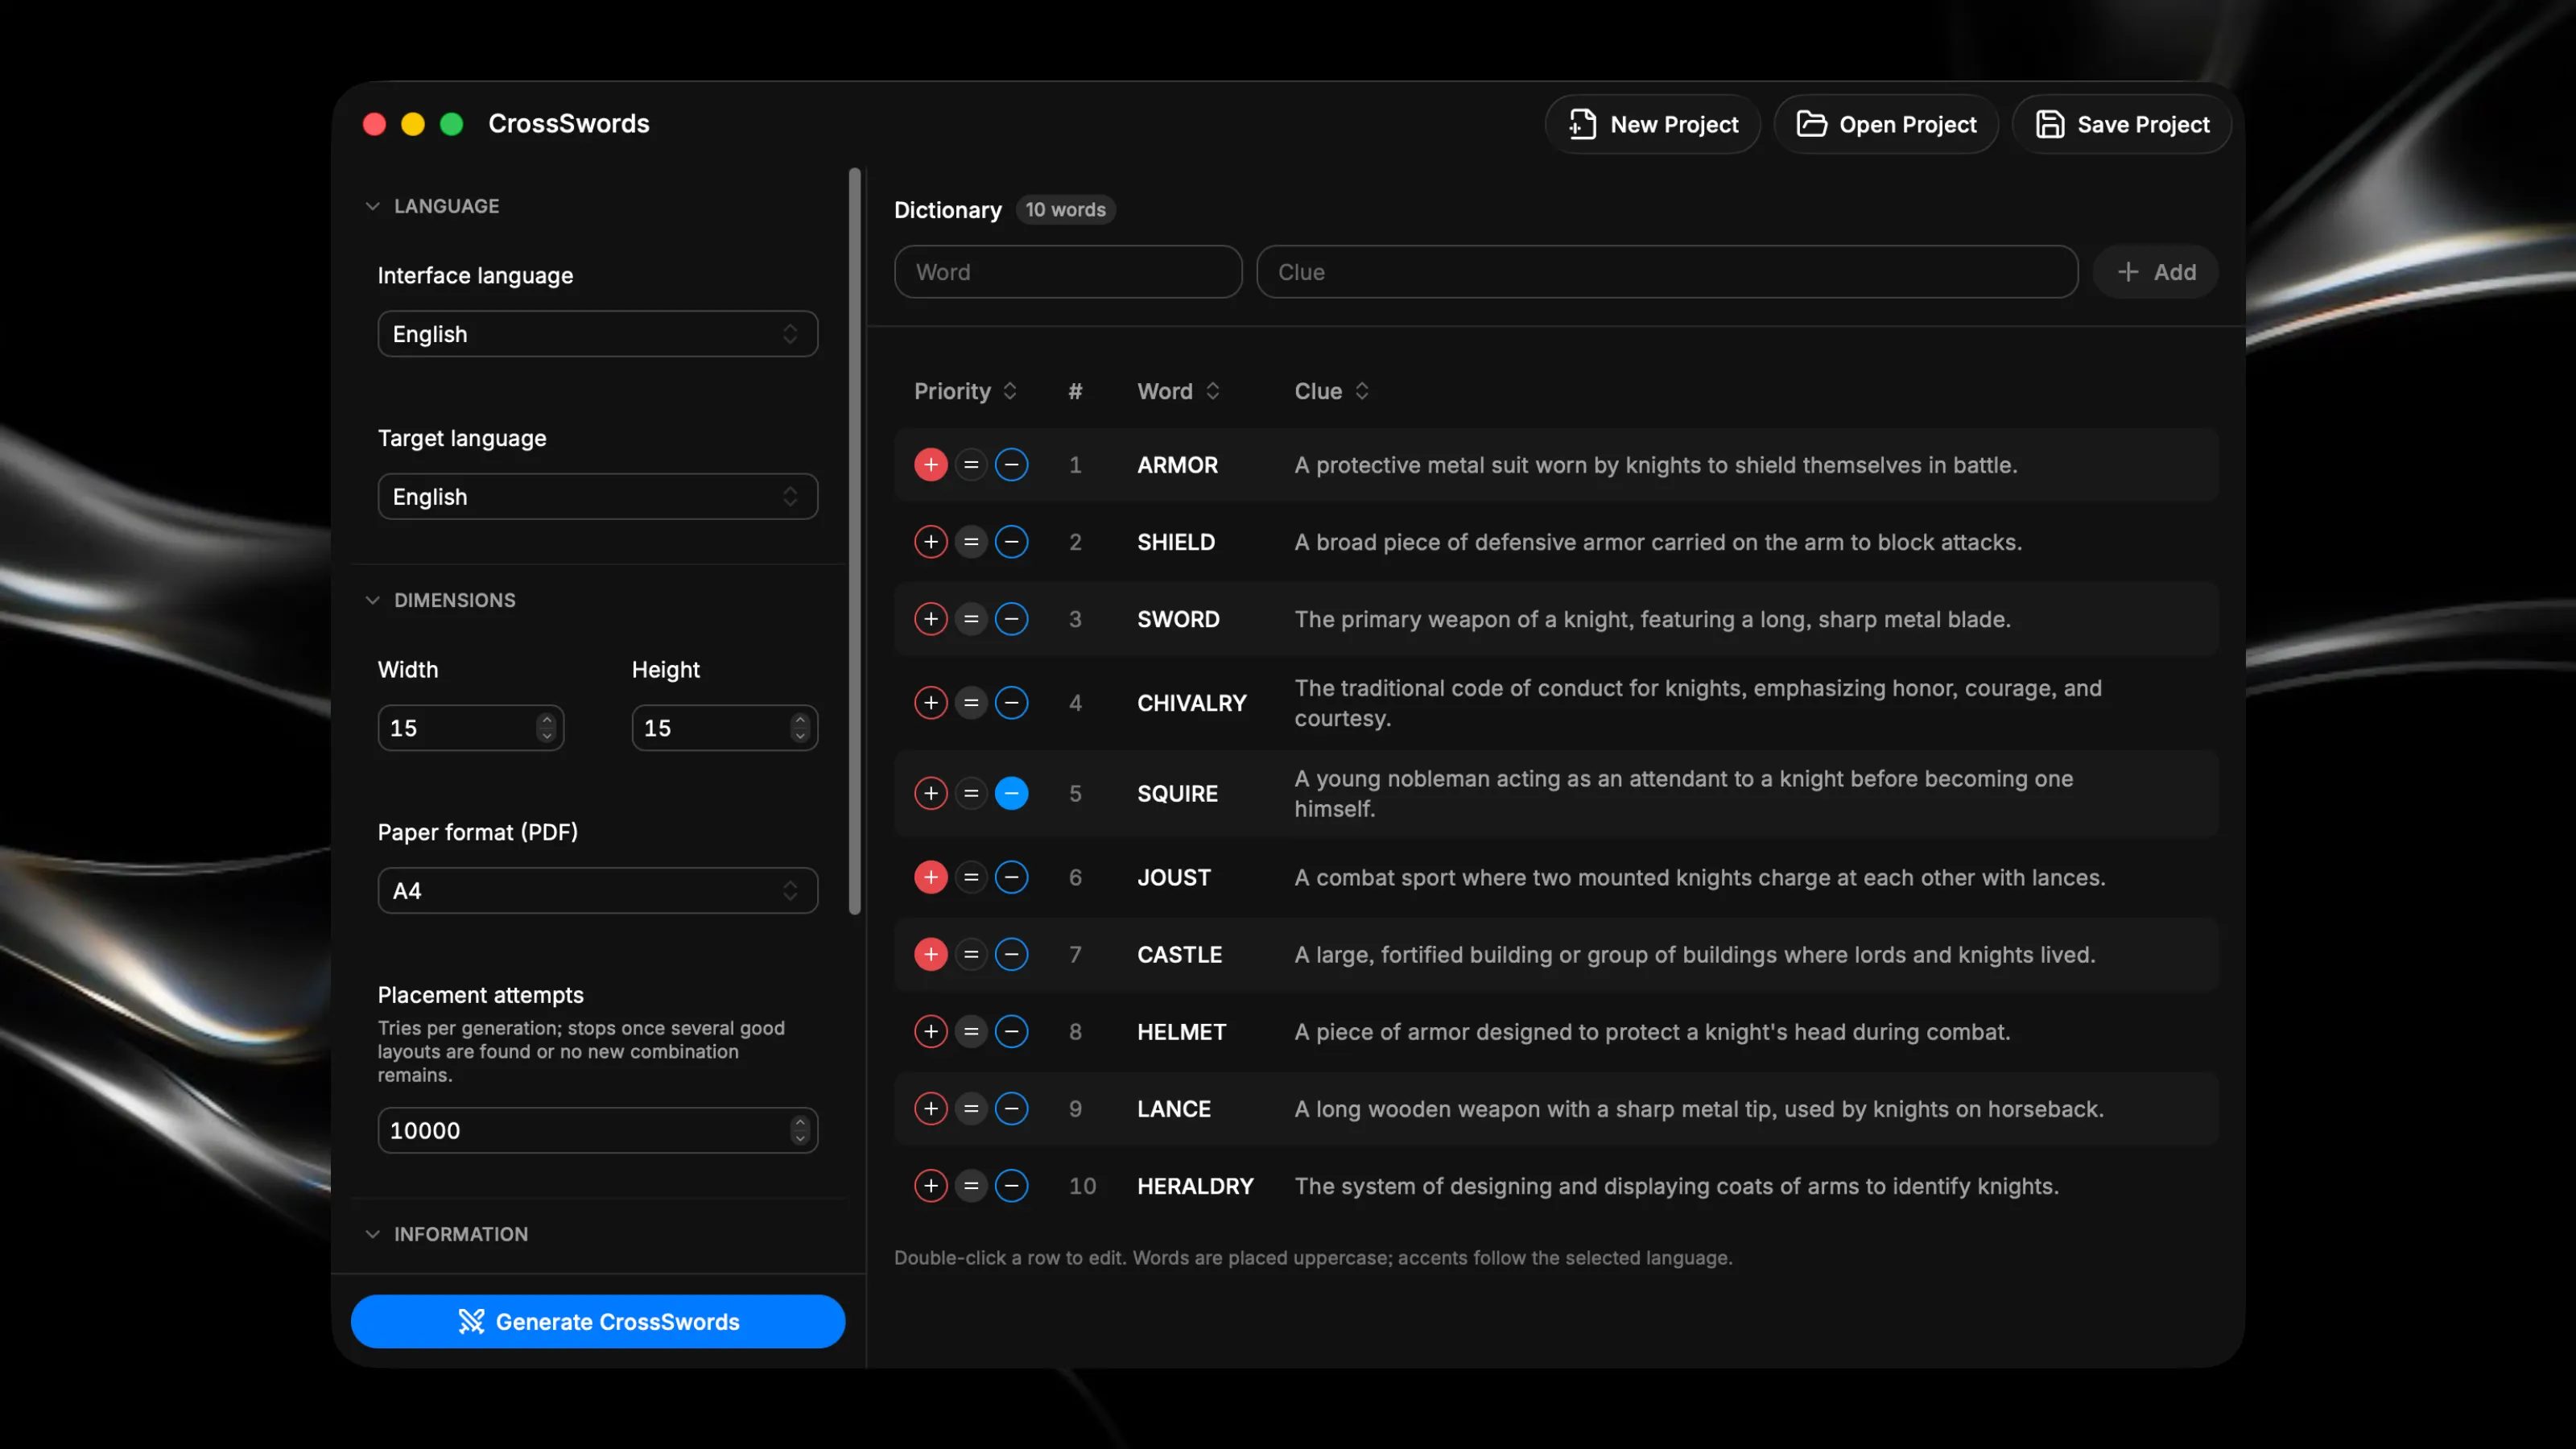
Task: Sort dictionary by Priority column
Action: (965, 391)
